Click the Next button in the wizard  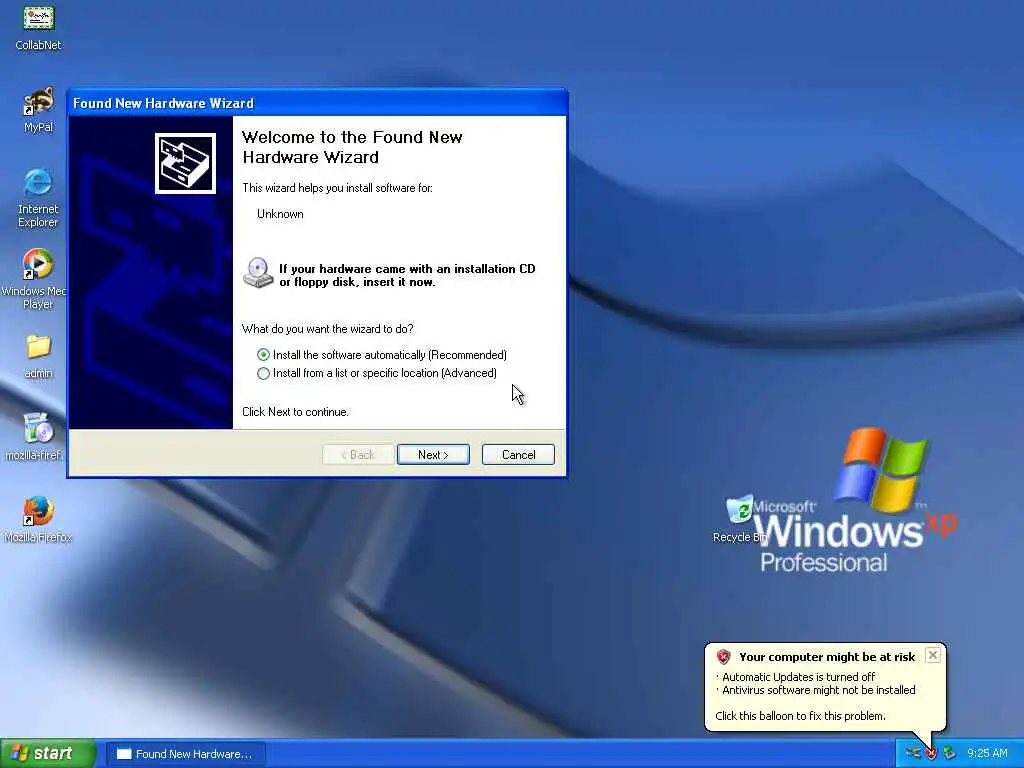[x=433, y=455]
